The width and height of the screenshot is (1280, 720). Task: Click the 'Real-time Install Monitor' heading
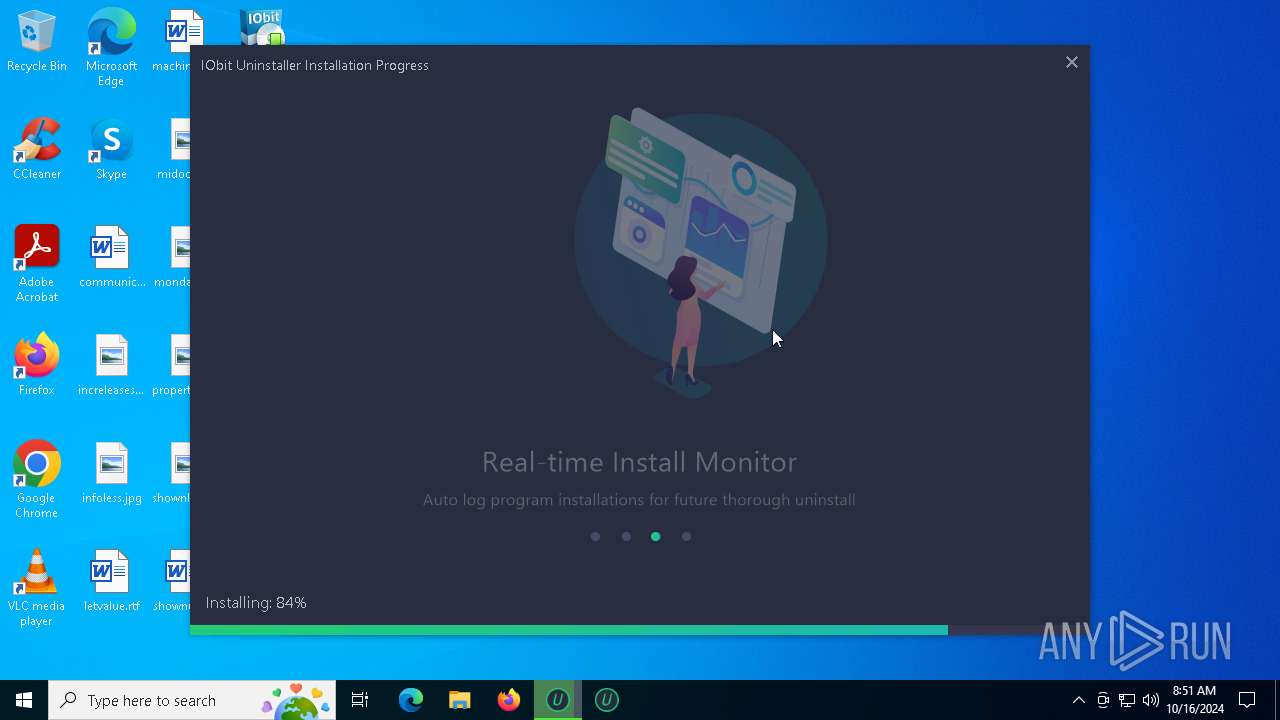pos(639,462)
